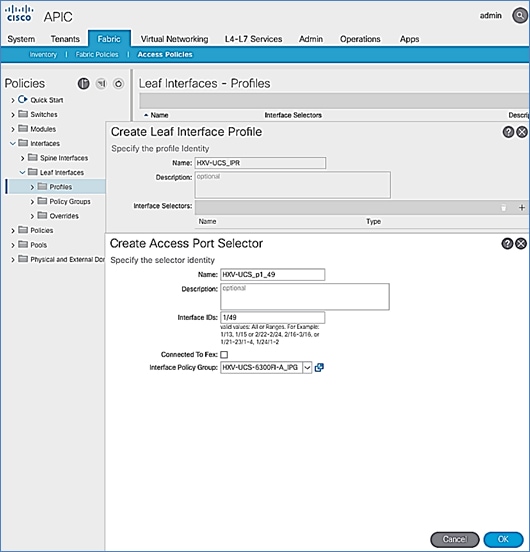530x552 pixels.
Task: Go to Access Policies submenu
Action: (x=165, y=55)
